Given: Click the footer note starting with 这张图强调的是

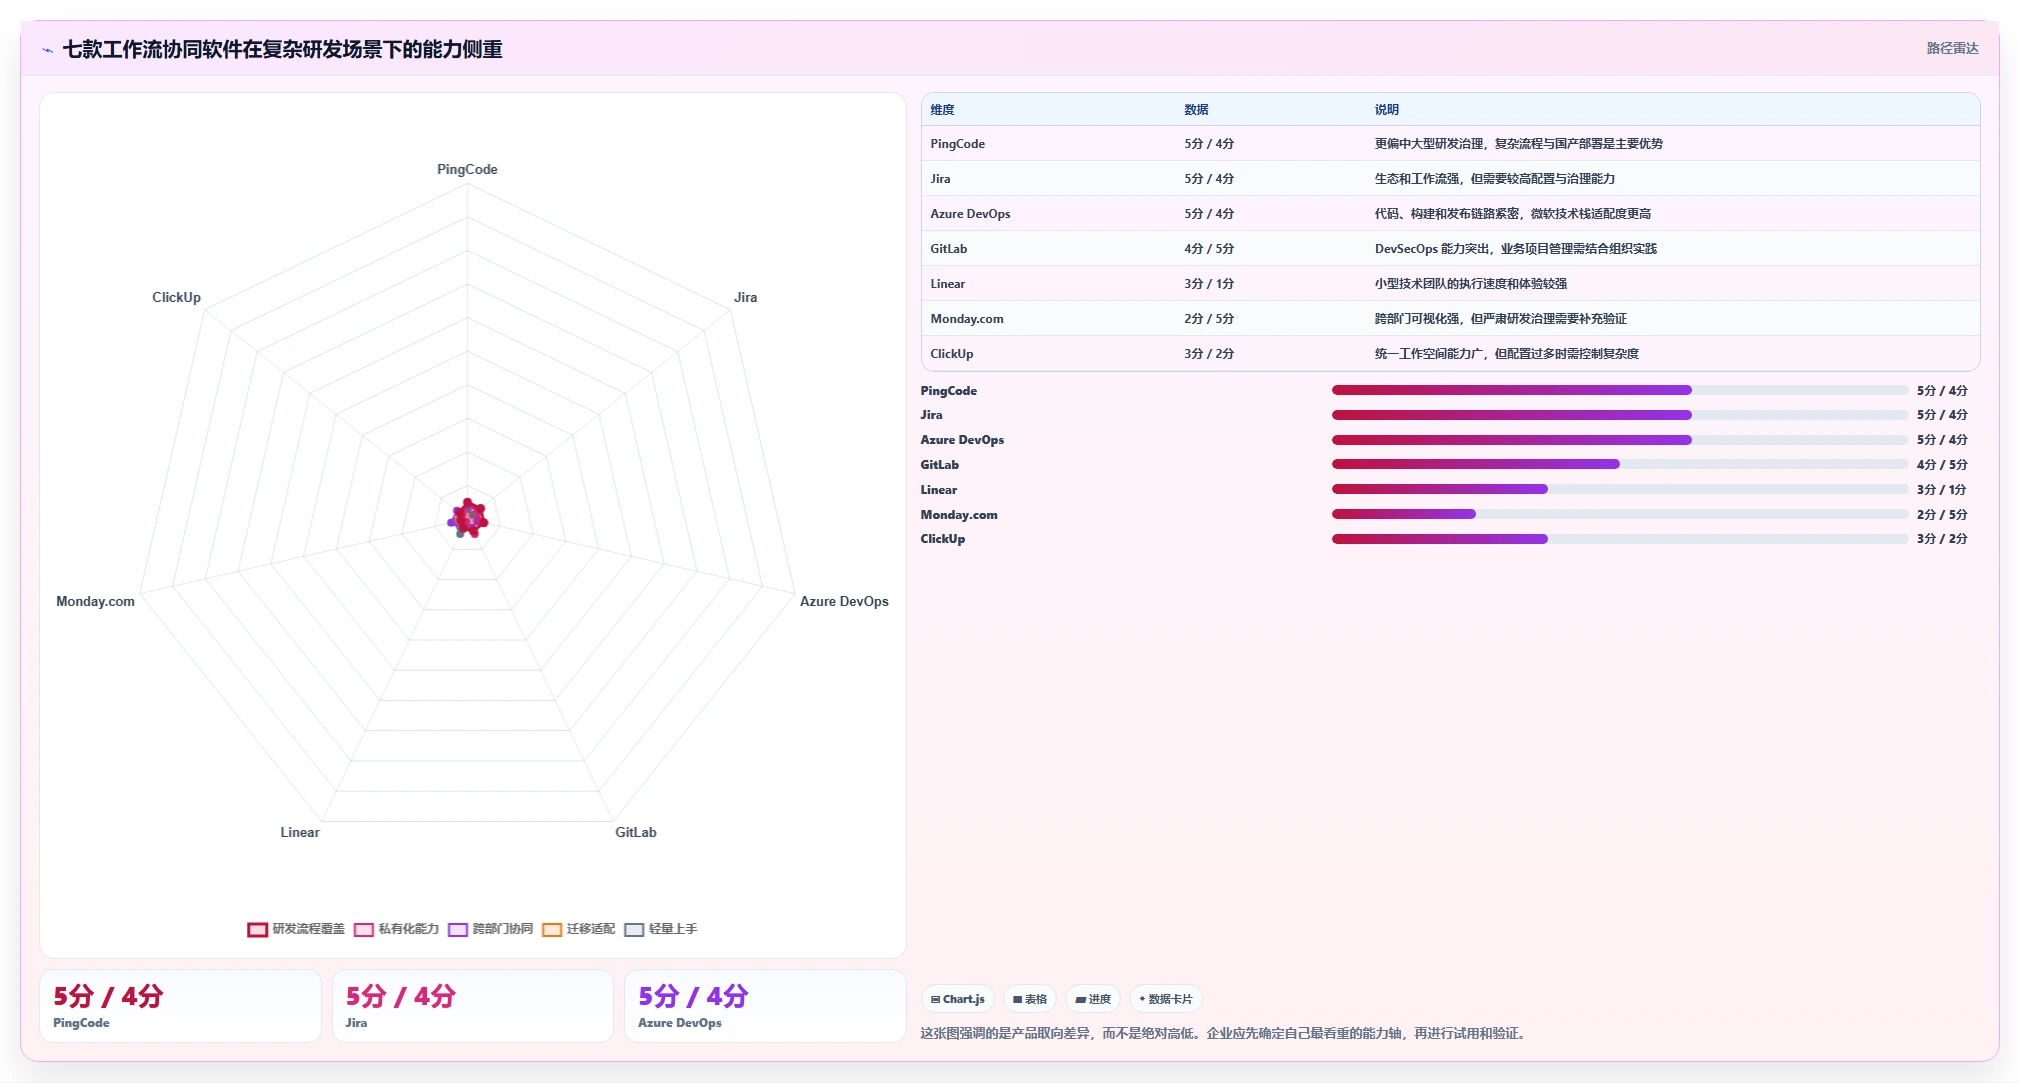Looking at the screenshot, I should click(x=1225, y=1033).
